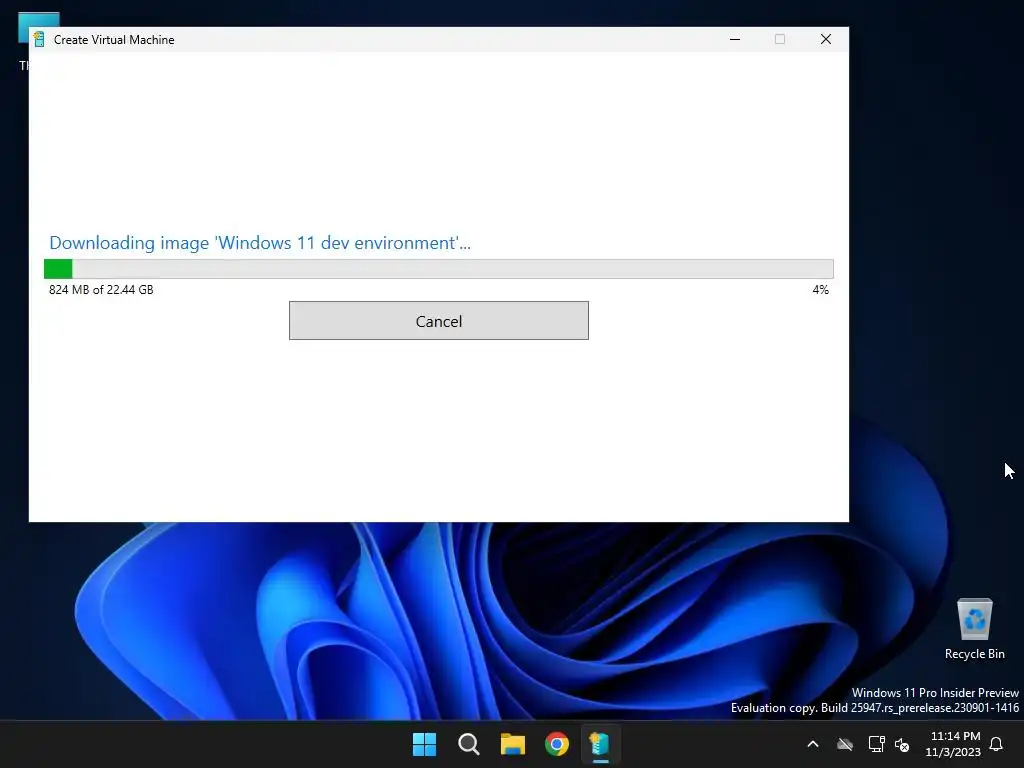Open the notification bell
The image size is (1024, 768).
(996, 744)
